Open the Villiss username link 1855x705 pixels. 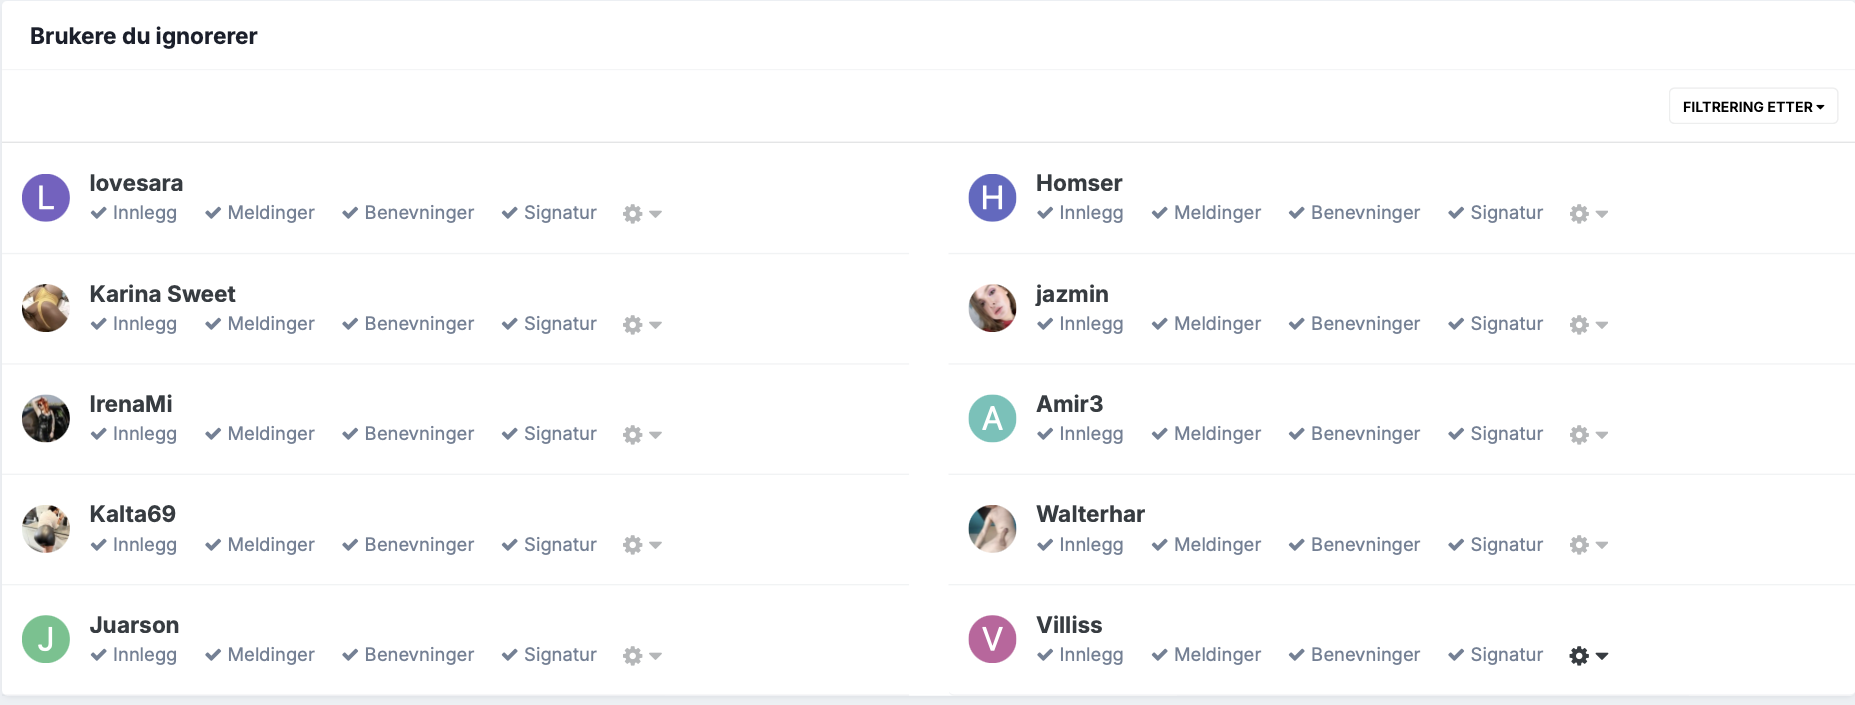pos(1069,625)
